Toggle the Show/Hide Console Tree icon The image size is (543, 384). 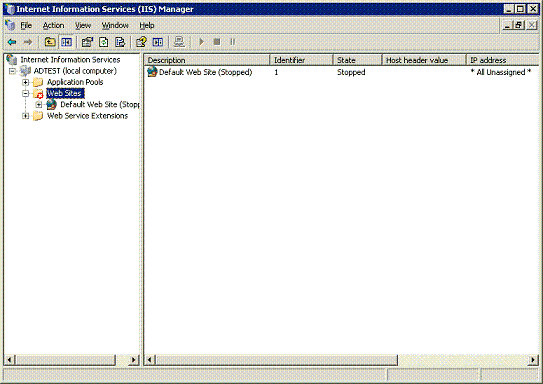click(66, 42)
